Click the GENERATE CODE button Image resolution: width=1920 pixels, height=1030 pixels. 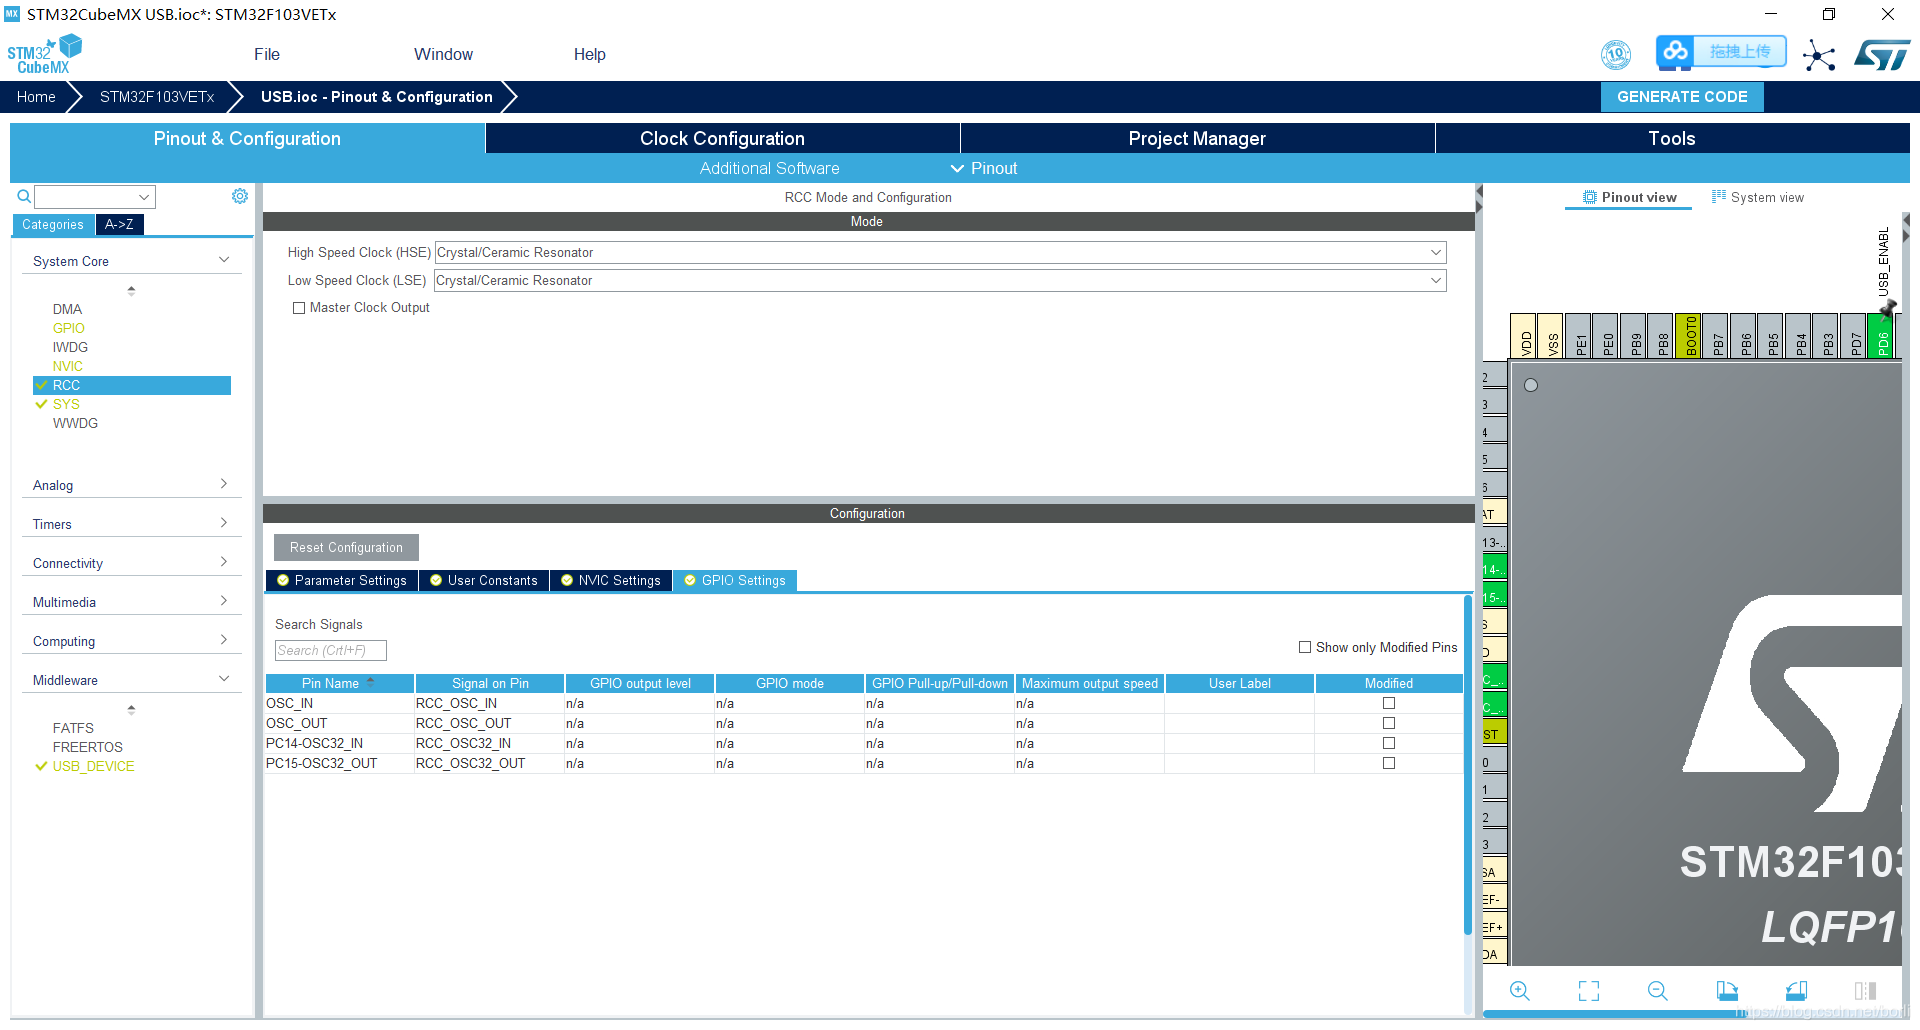(1682, 97)
